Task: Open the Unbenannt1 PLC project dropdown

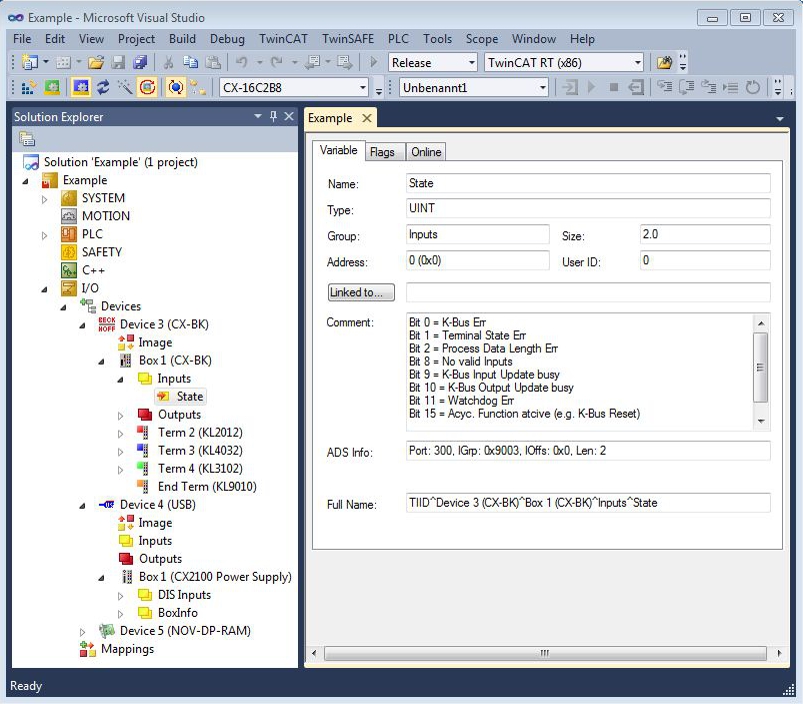Action: [x=543, y=88]
